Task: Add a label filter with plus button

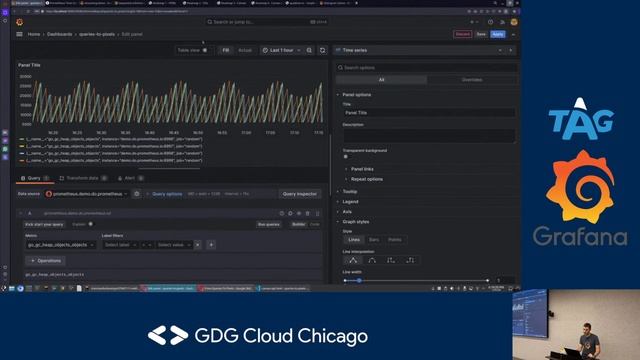Action: [x=211, y=245]
